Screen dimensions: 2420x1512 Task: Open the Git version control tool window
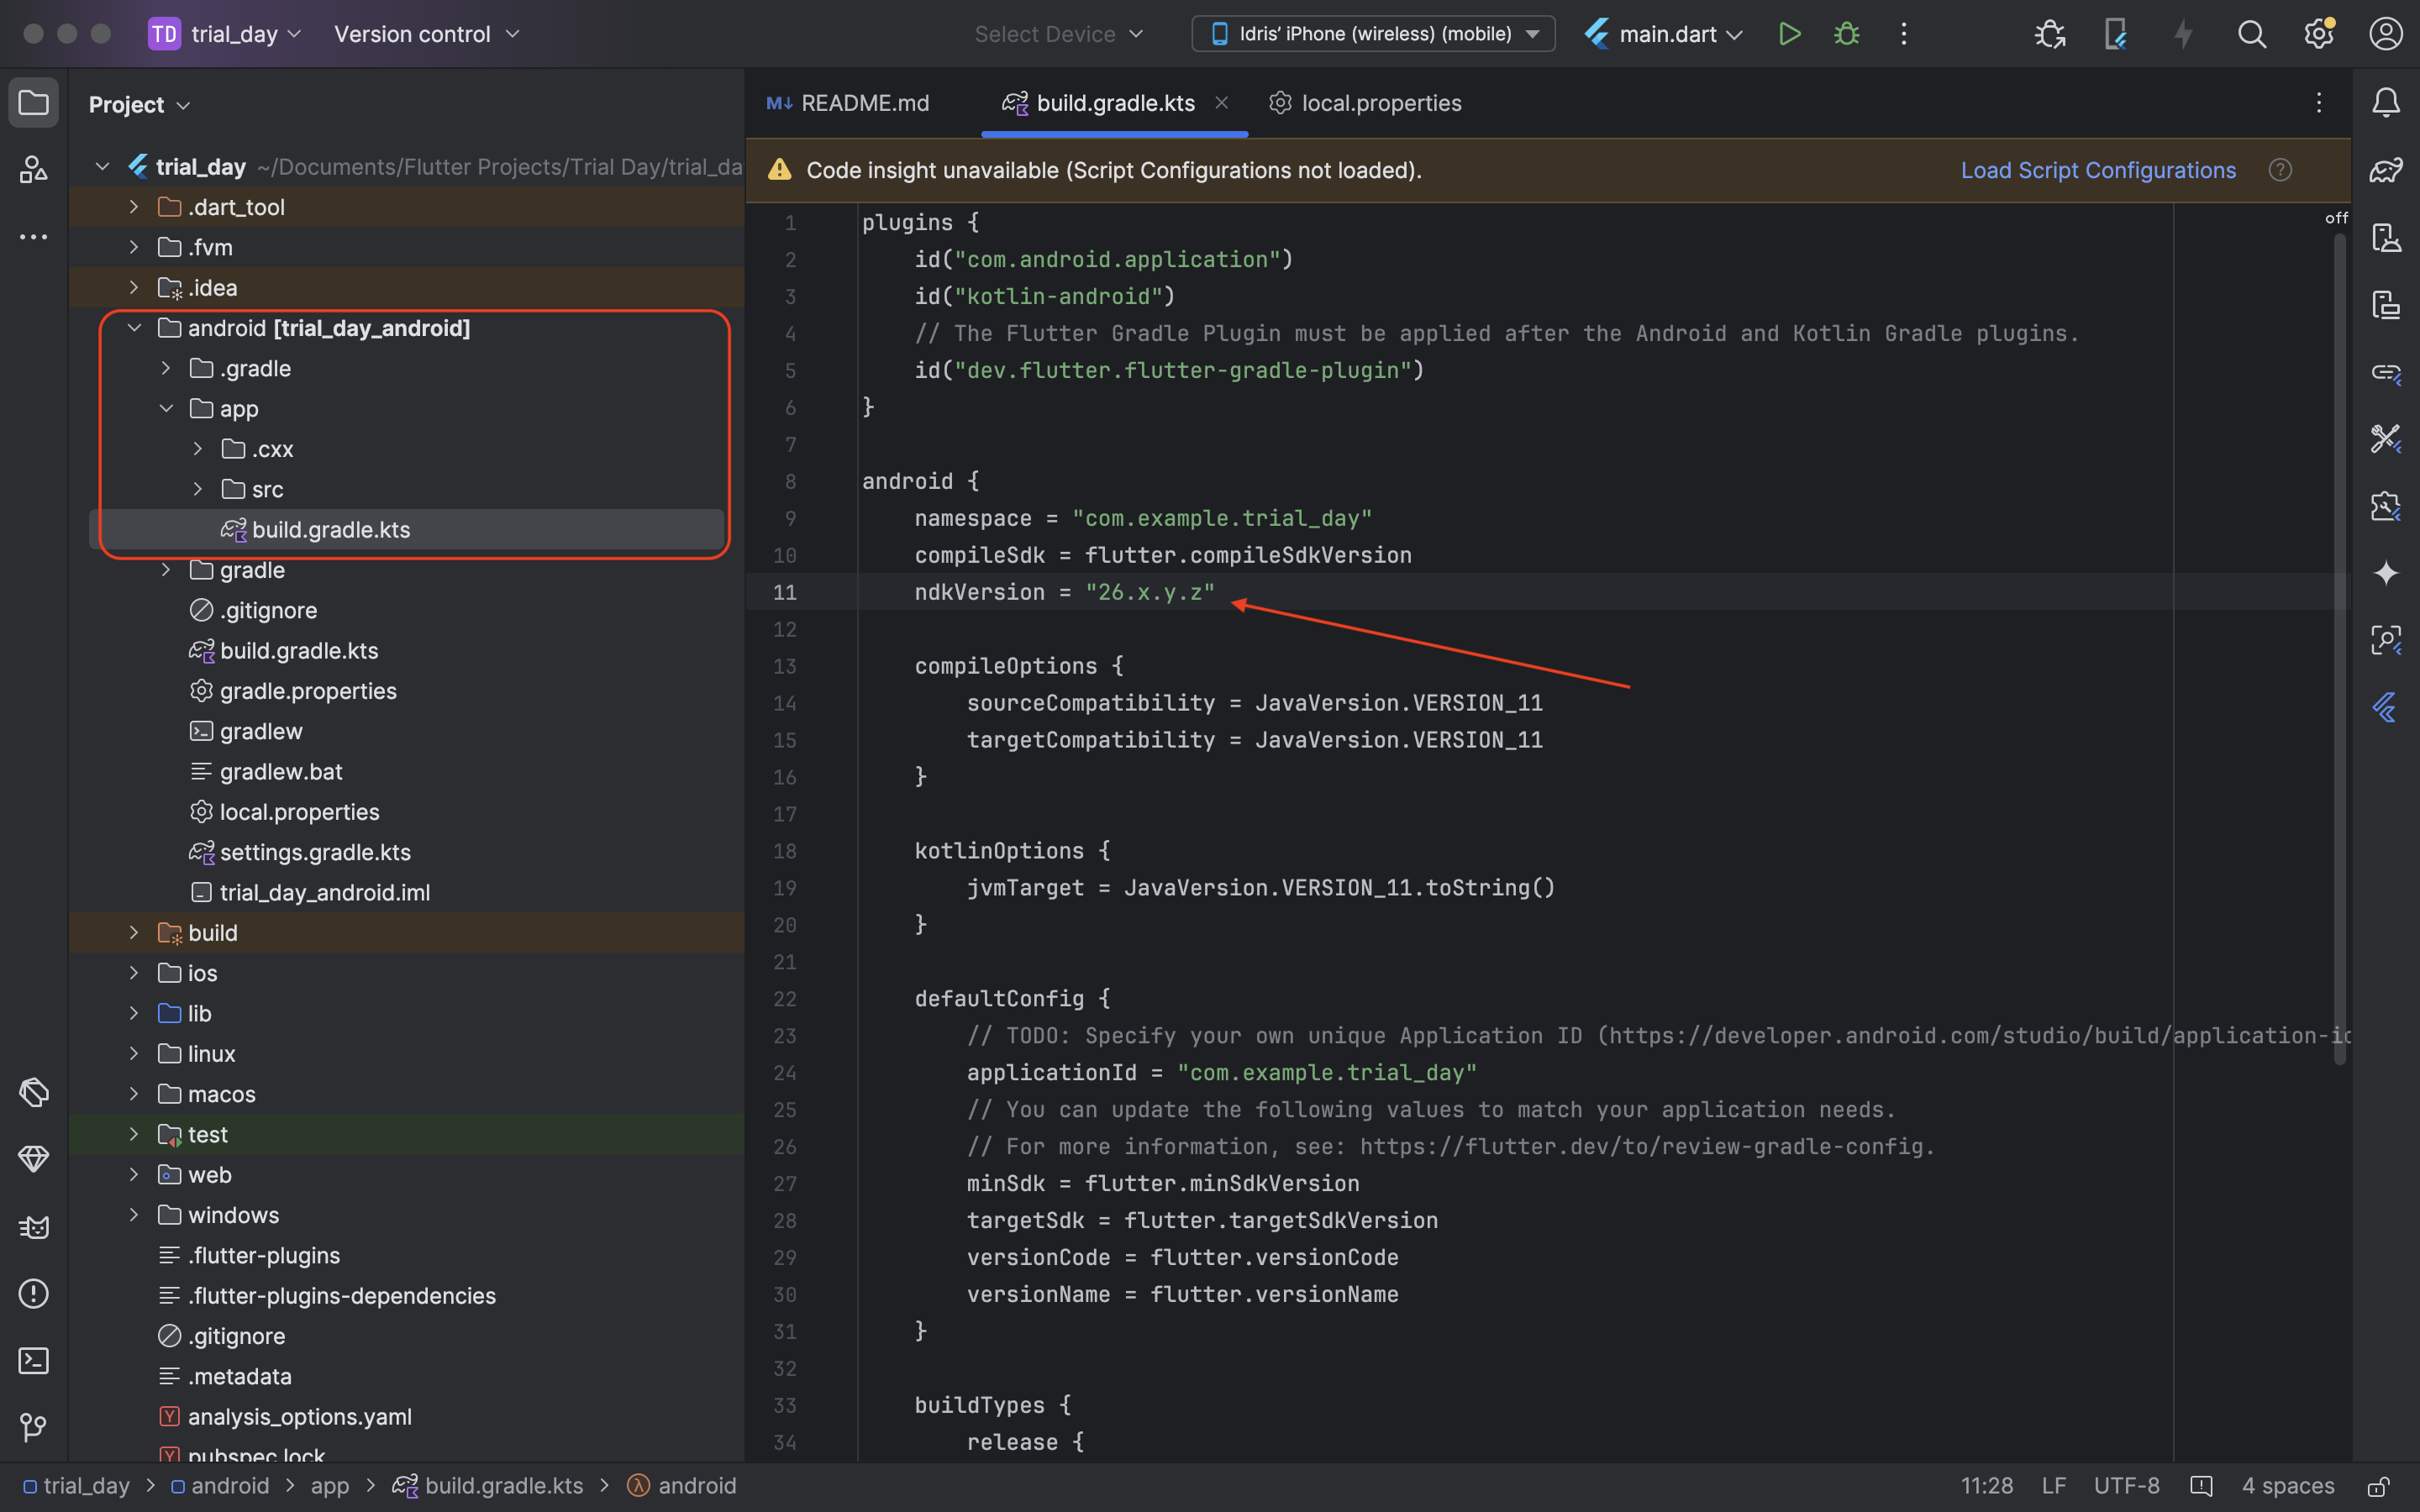34,1427
